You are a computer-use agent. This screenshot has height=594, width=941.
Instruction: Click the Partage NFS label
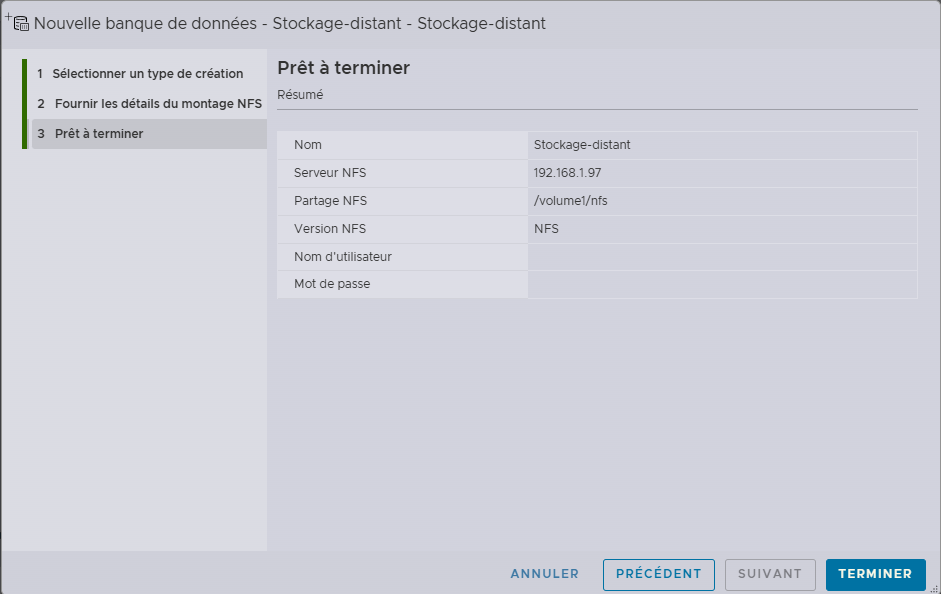tap(331, 201)
